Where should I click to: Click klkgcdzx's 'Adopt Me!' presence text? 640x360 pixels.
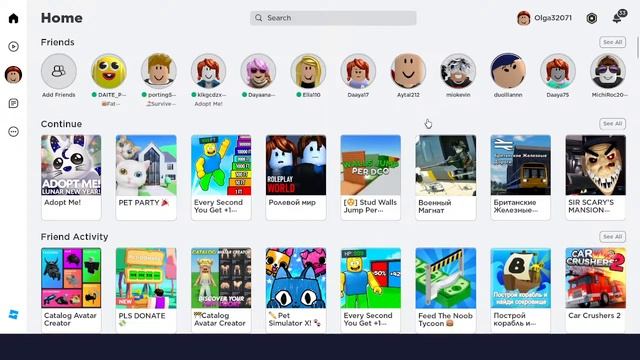pyautogui.click(x=209, y=104)
